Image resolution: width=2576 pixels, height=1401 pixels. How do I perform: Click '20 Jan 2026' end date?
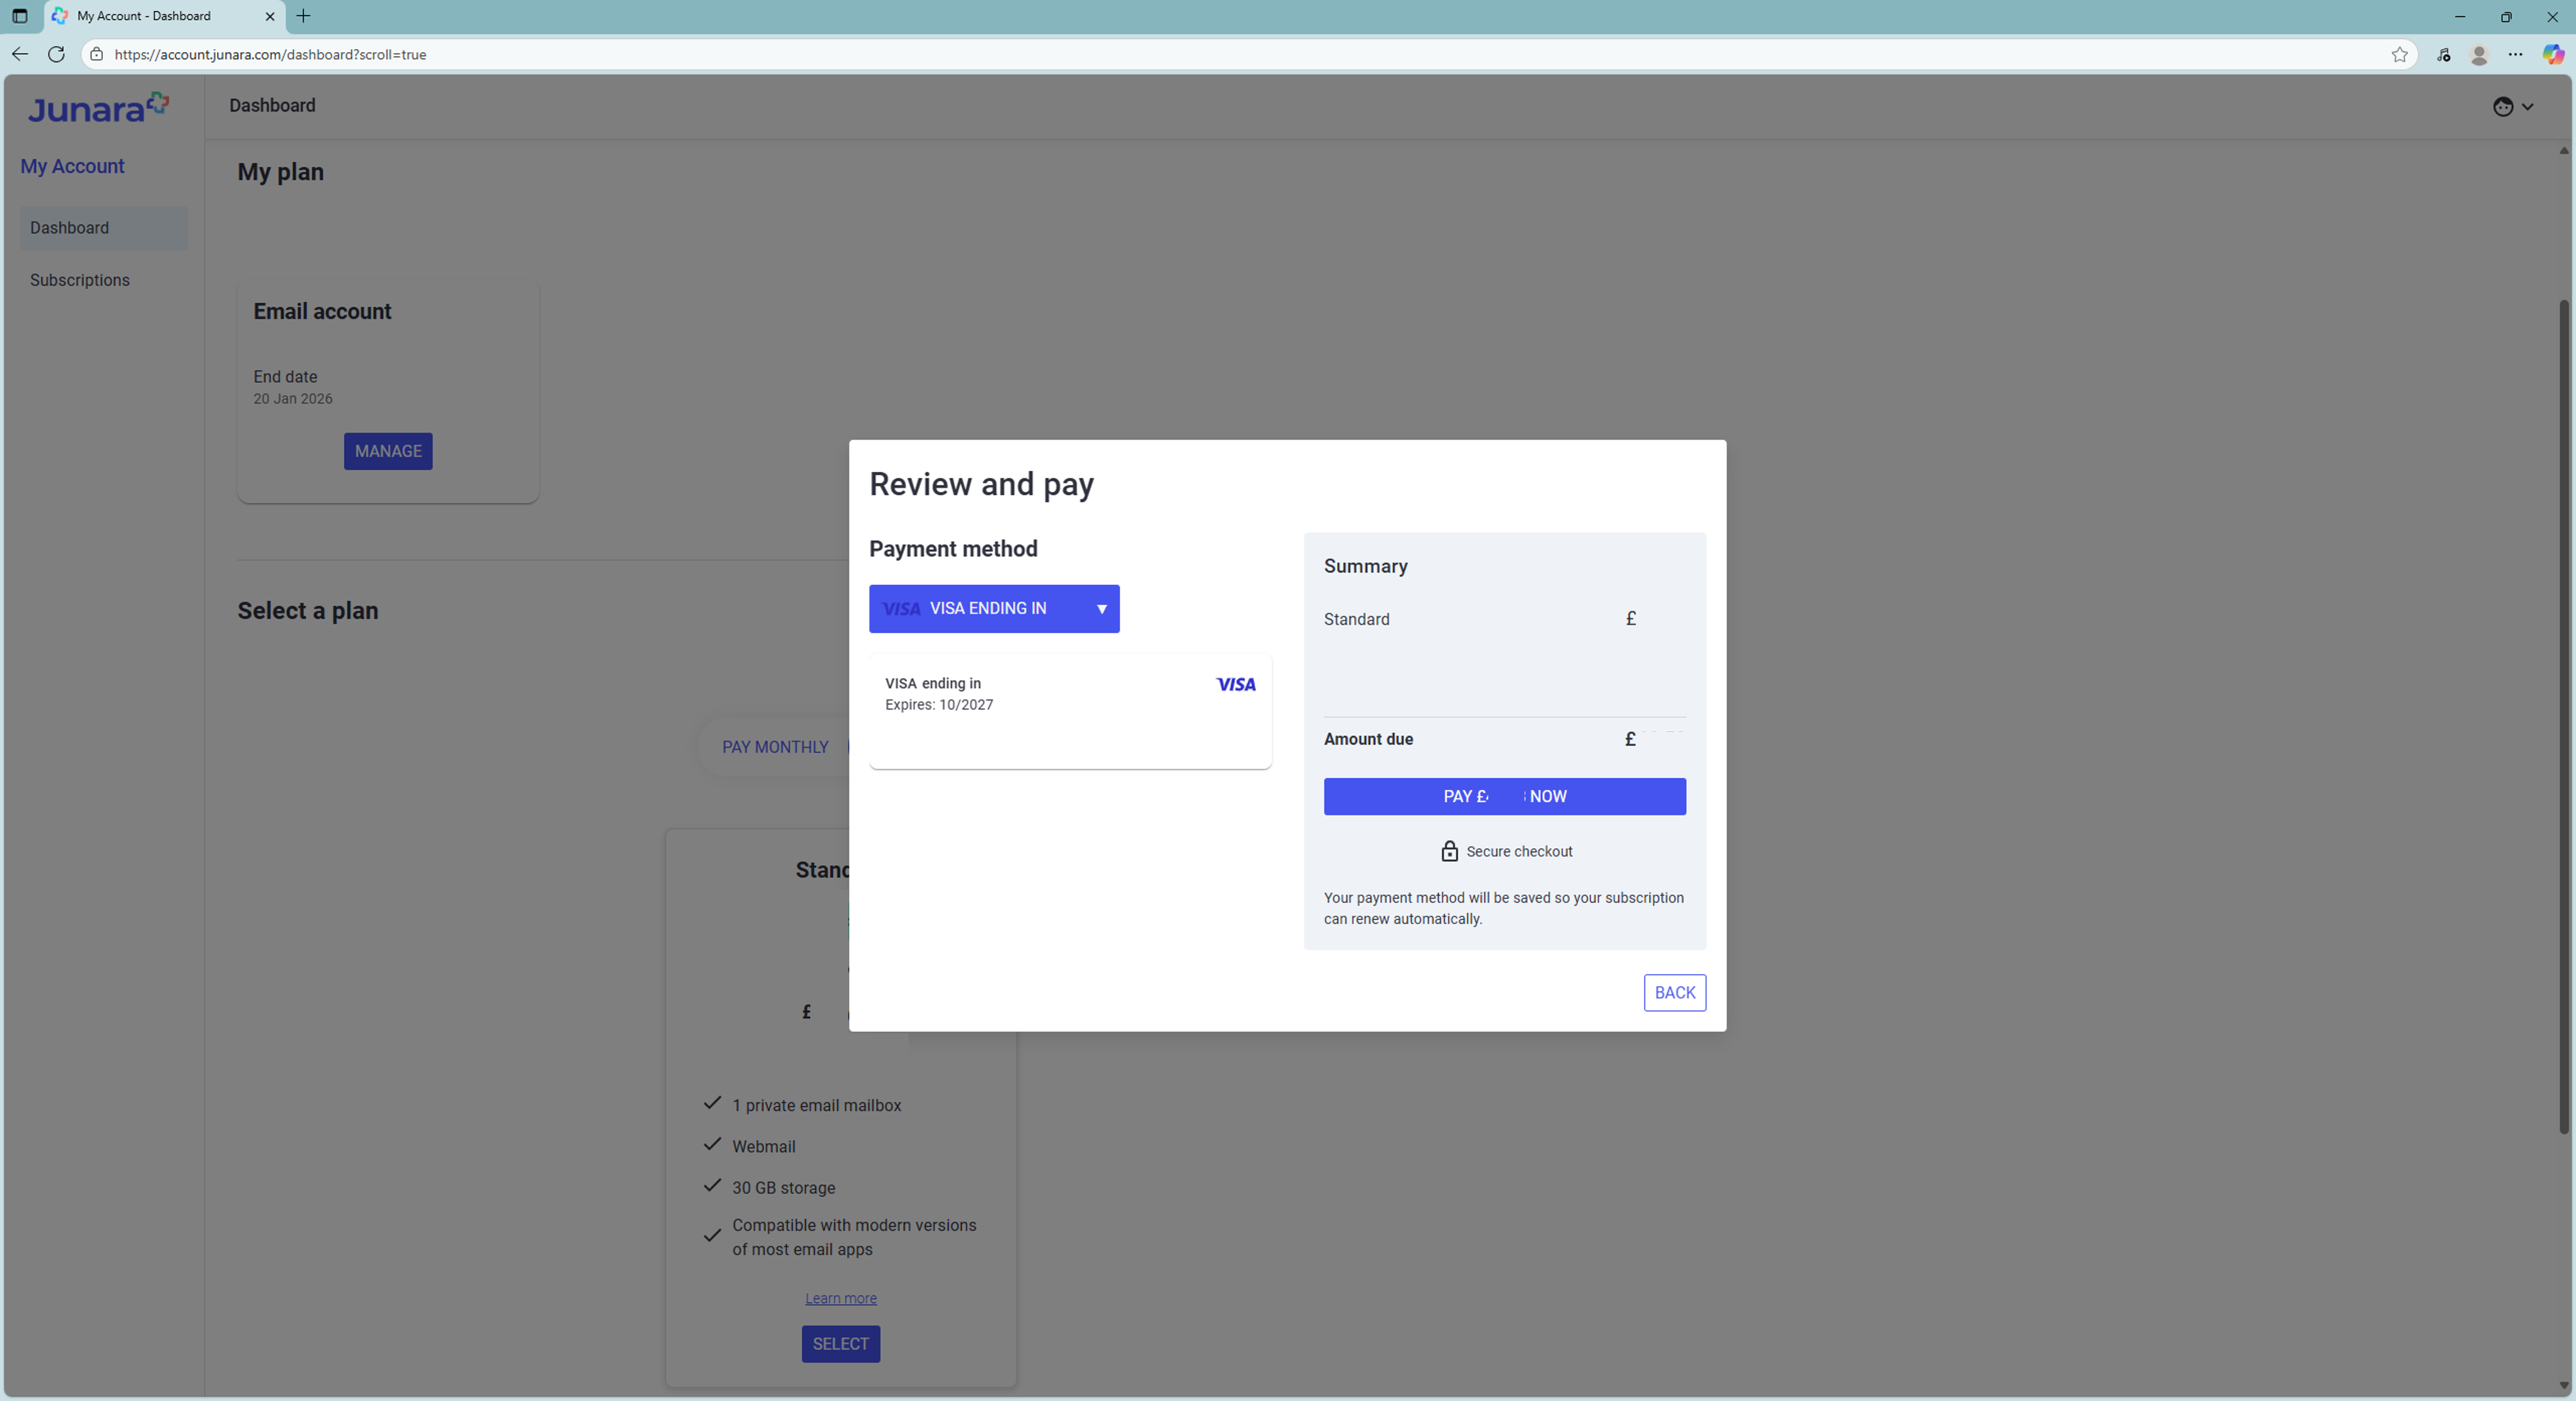pos(293,398)
